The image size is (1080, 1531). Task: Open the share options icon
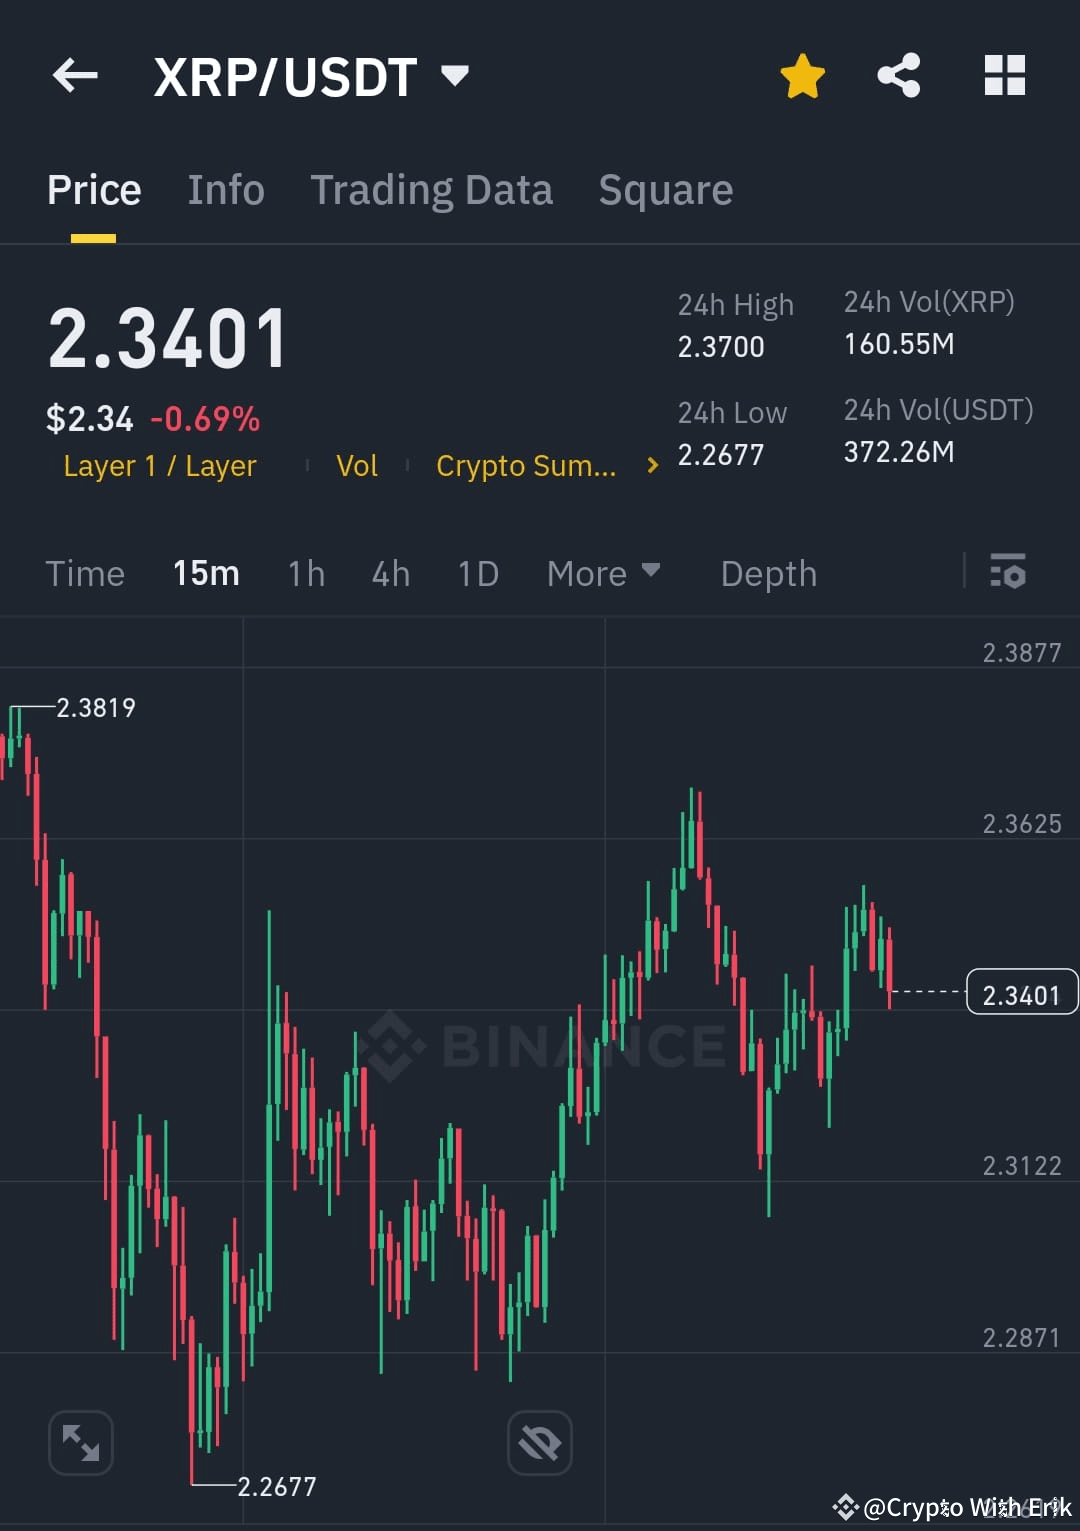(x=898, y=75)
